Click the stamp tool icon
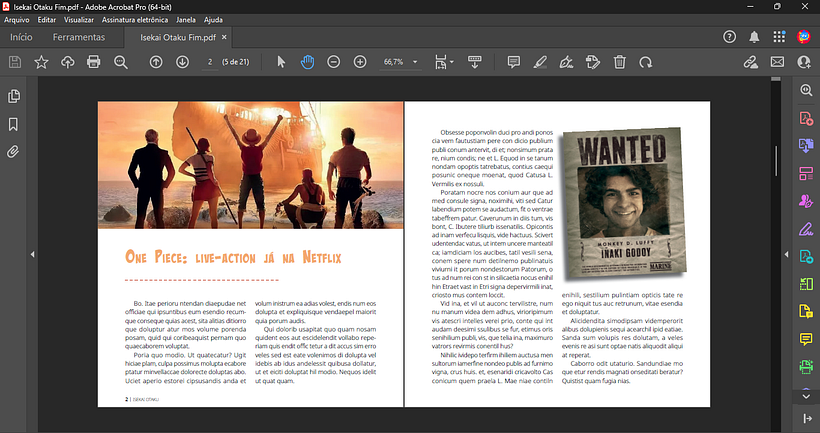The height and width of the screenshot is (433, 820). [x=593, y=62]
